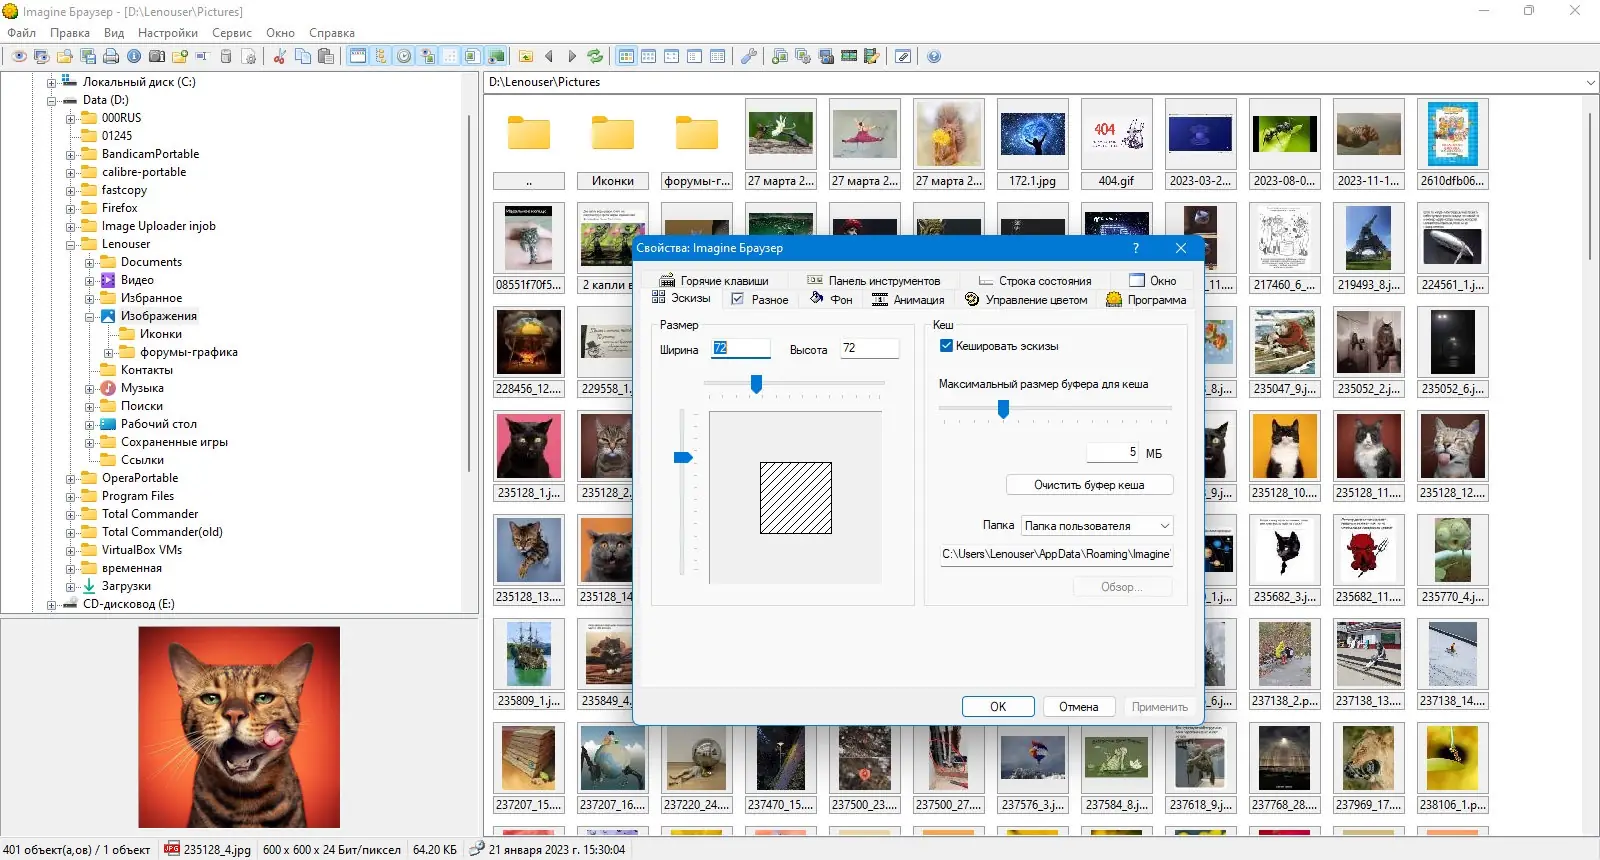
Task: Click the batch add images toolbar icon
Action: click(780, 57)
